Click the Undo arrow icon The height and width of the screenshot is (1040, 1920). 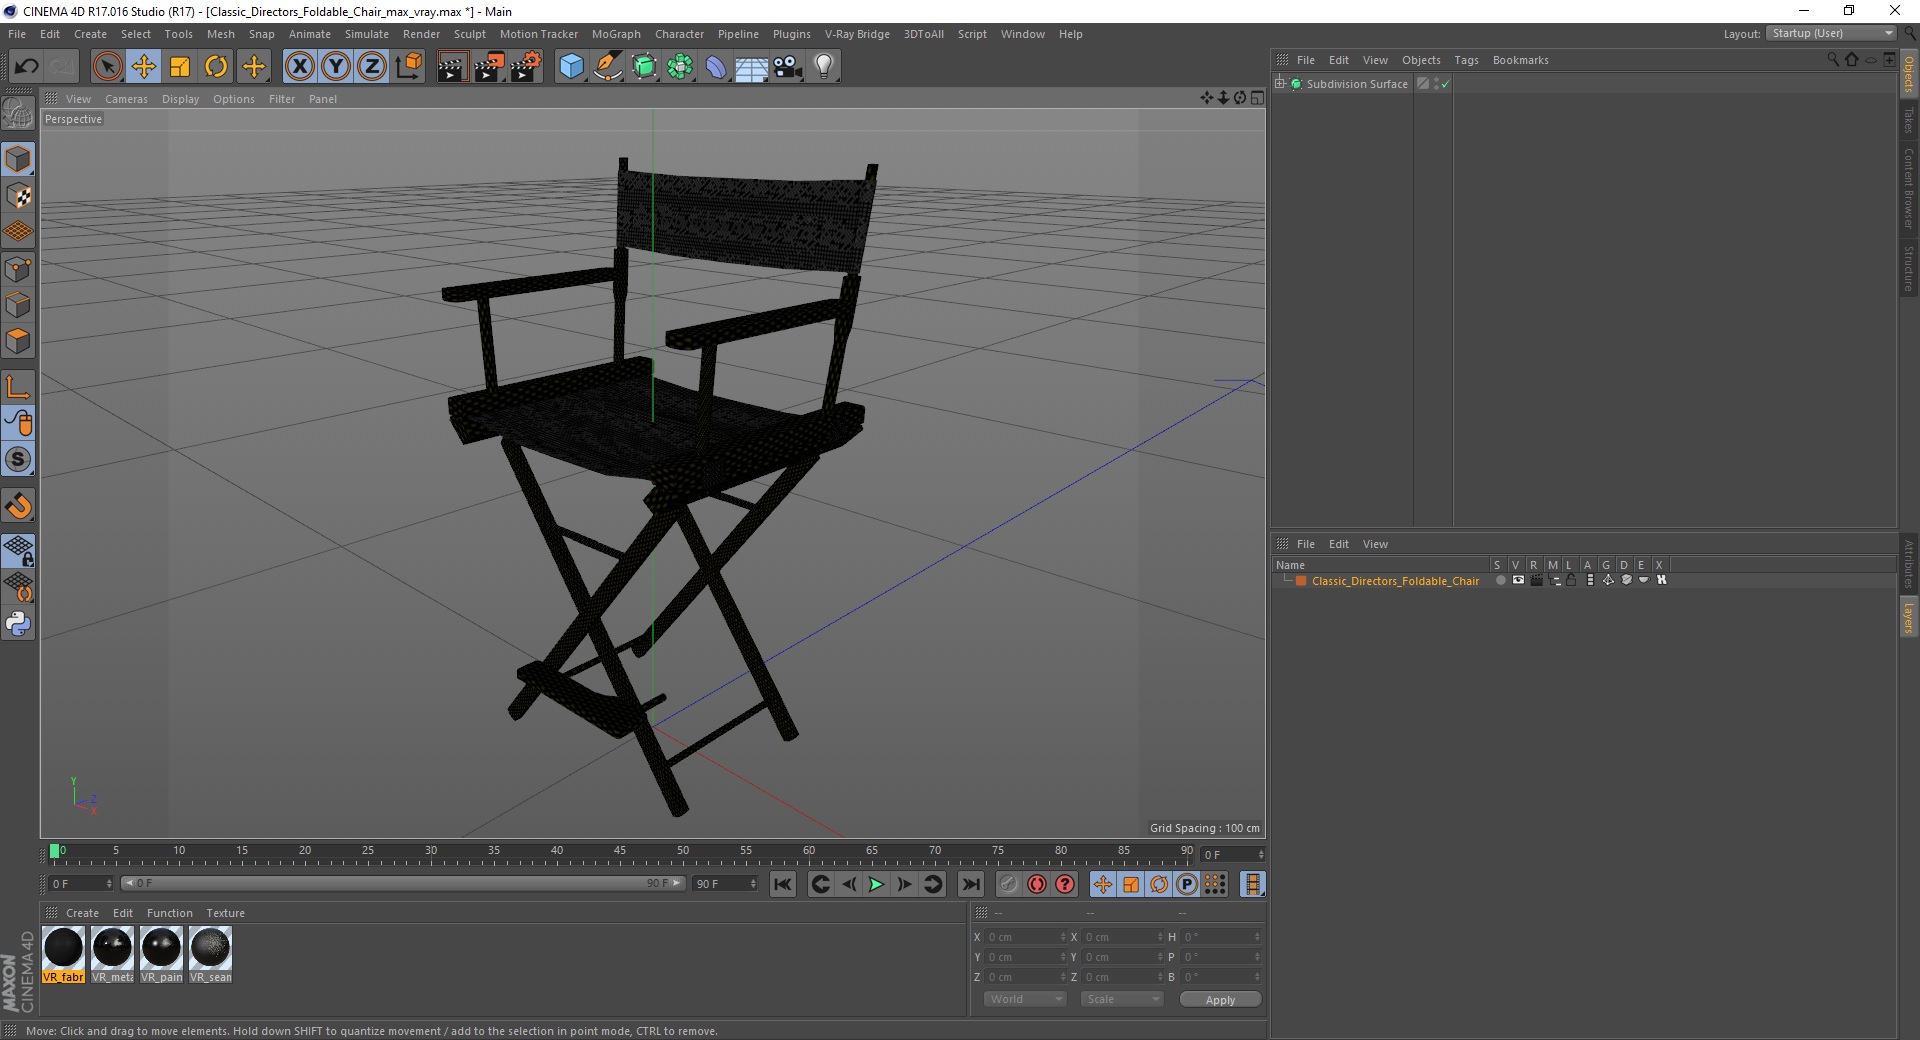(27, 67)
